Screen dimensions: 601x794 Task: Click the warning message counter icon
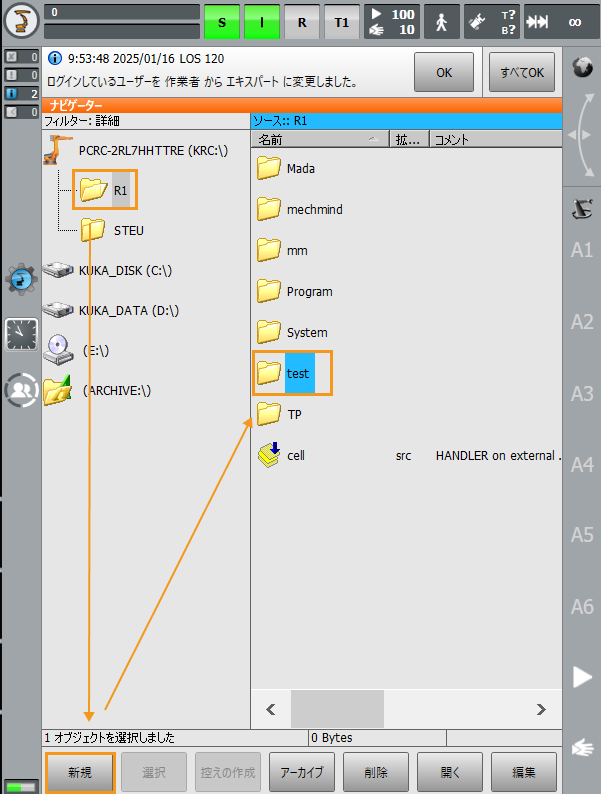click(21, 75)
